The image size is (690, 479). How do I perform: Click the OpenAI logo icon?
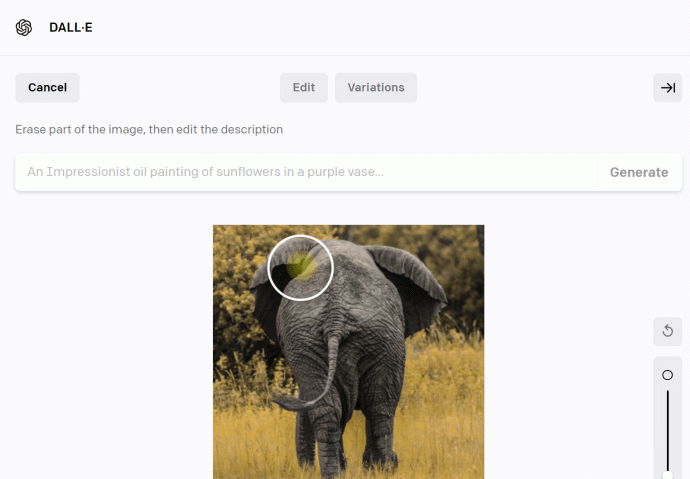pos(24,28)
